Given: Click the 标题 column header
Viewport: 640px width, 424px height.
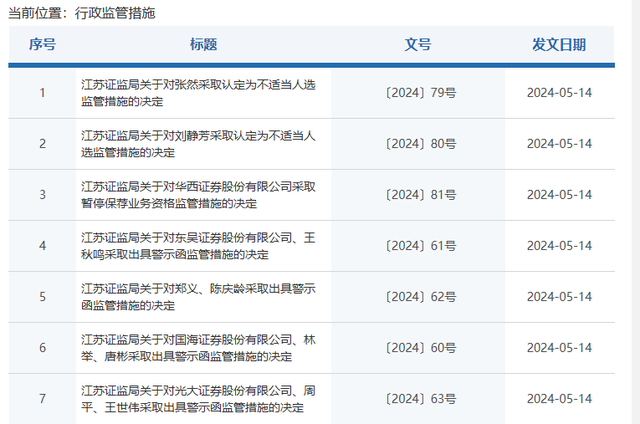Looking at the screenshot, I should [203, 44].
